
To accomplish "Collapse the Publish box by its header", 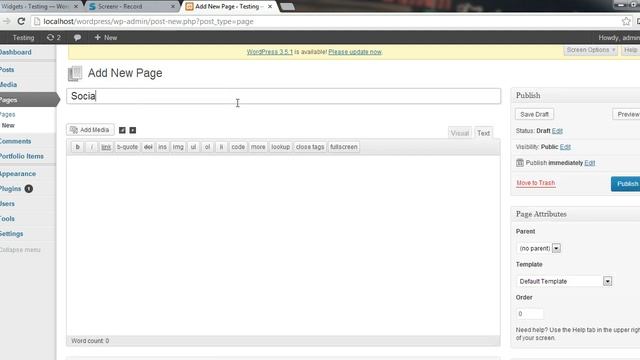I will coord(576,95).
